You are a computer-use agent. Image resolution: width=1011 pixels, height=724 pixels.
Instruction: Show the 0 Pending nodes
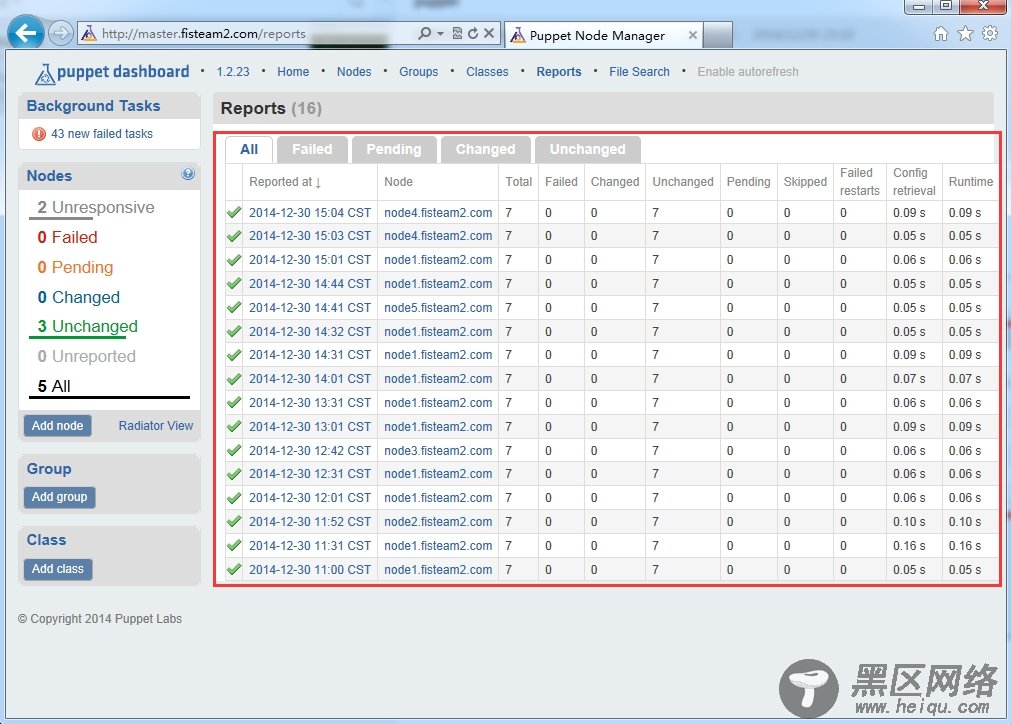coord(75,267)
